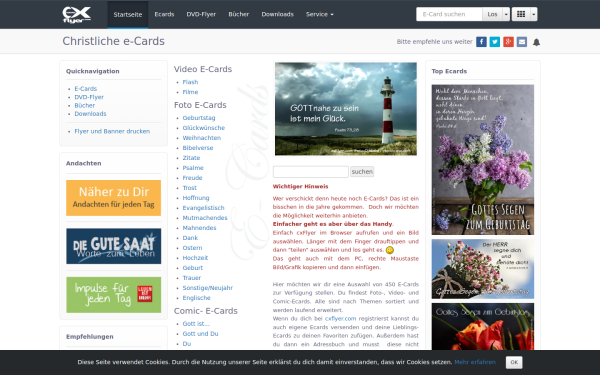Open cxflyer.com link in text
600x375 pixels.
[340, 318]
